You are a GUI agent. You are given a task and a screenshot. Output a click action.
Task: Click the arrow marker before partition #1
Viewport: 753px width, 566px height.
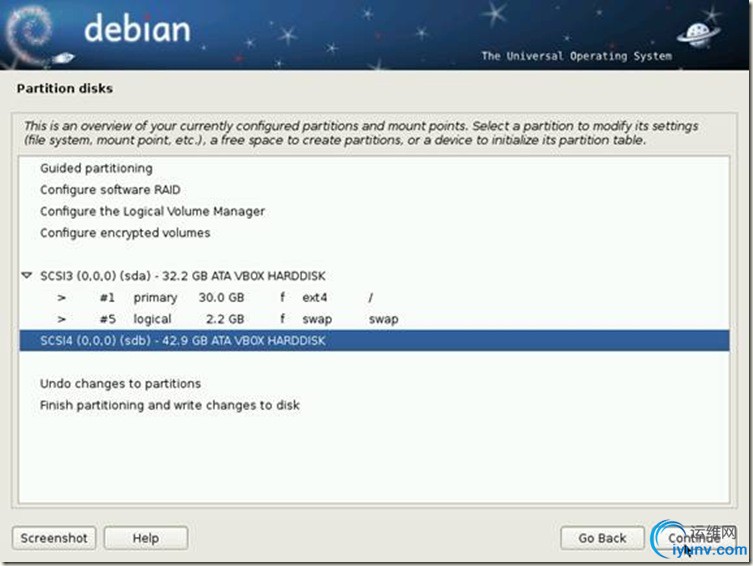coord(61,298)
